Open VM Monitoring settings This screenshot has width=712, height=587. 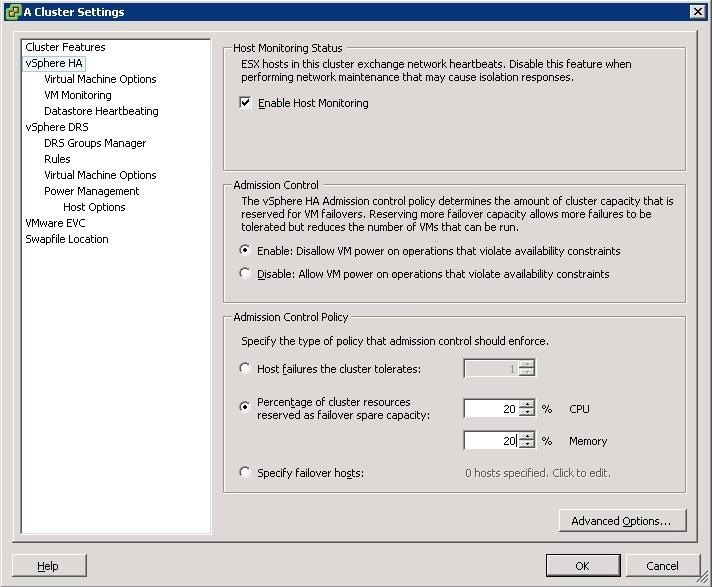pyautogui.click(x=78, y=95)
